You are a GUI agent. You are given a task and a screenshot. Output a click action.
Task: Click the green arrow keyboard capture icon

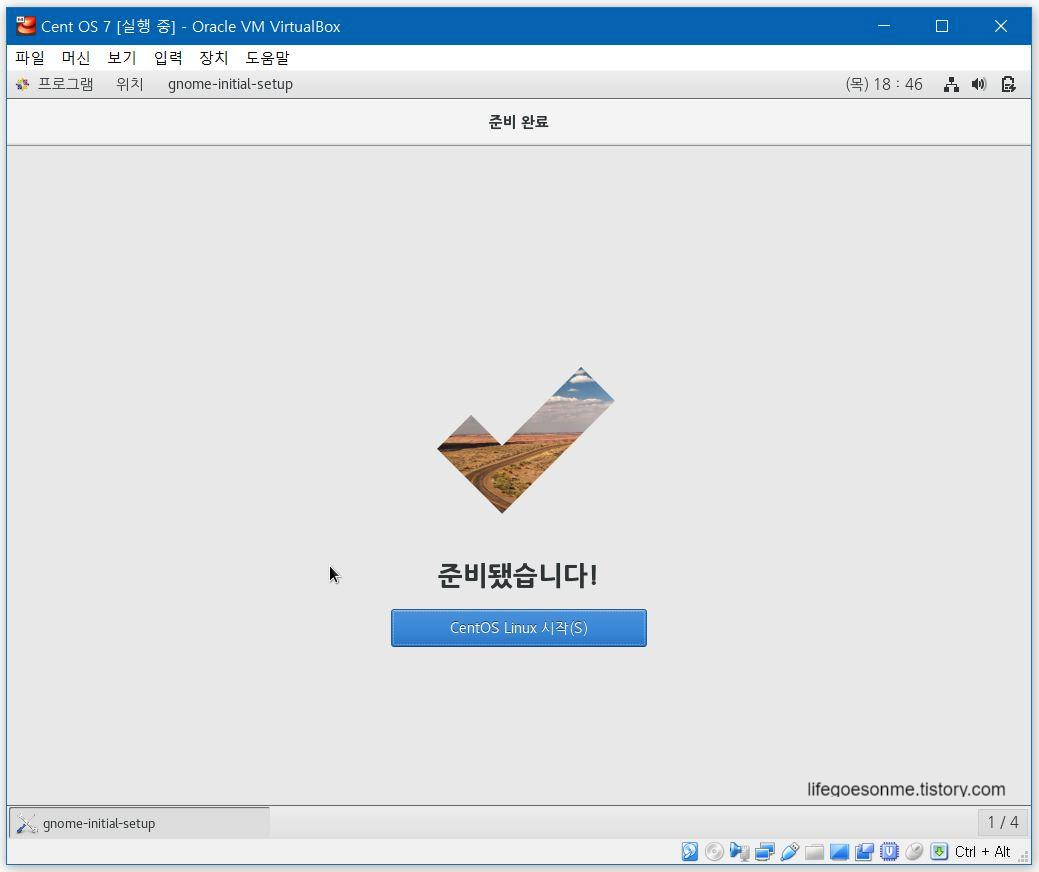939,851
